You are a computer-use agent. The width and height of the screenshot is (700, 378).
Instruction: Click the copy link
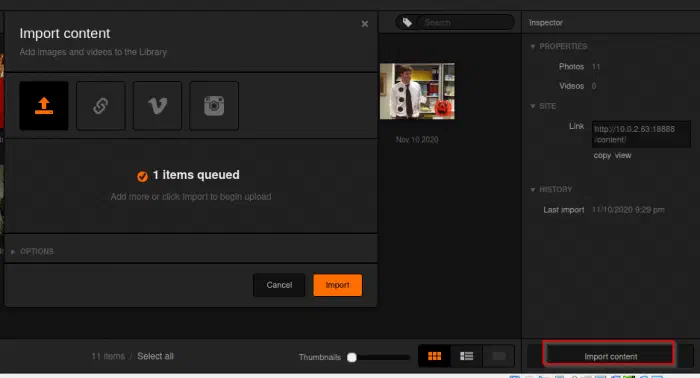coord(602,155)
